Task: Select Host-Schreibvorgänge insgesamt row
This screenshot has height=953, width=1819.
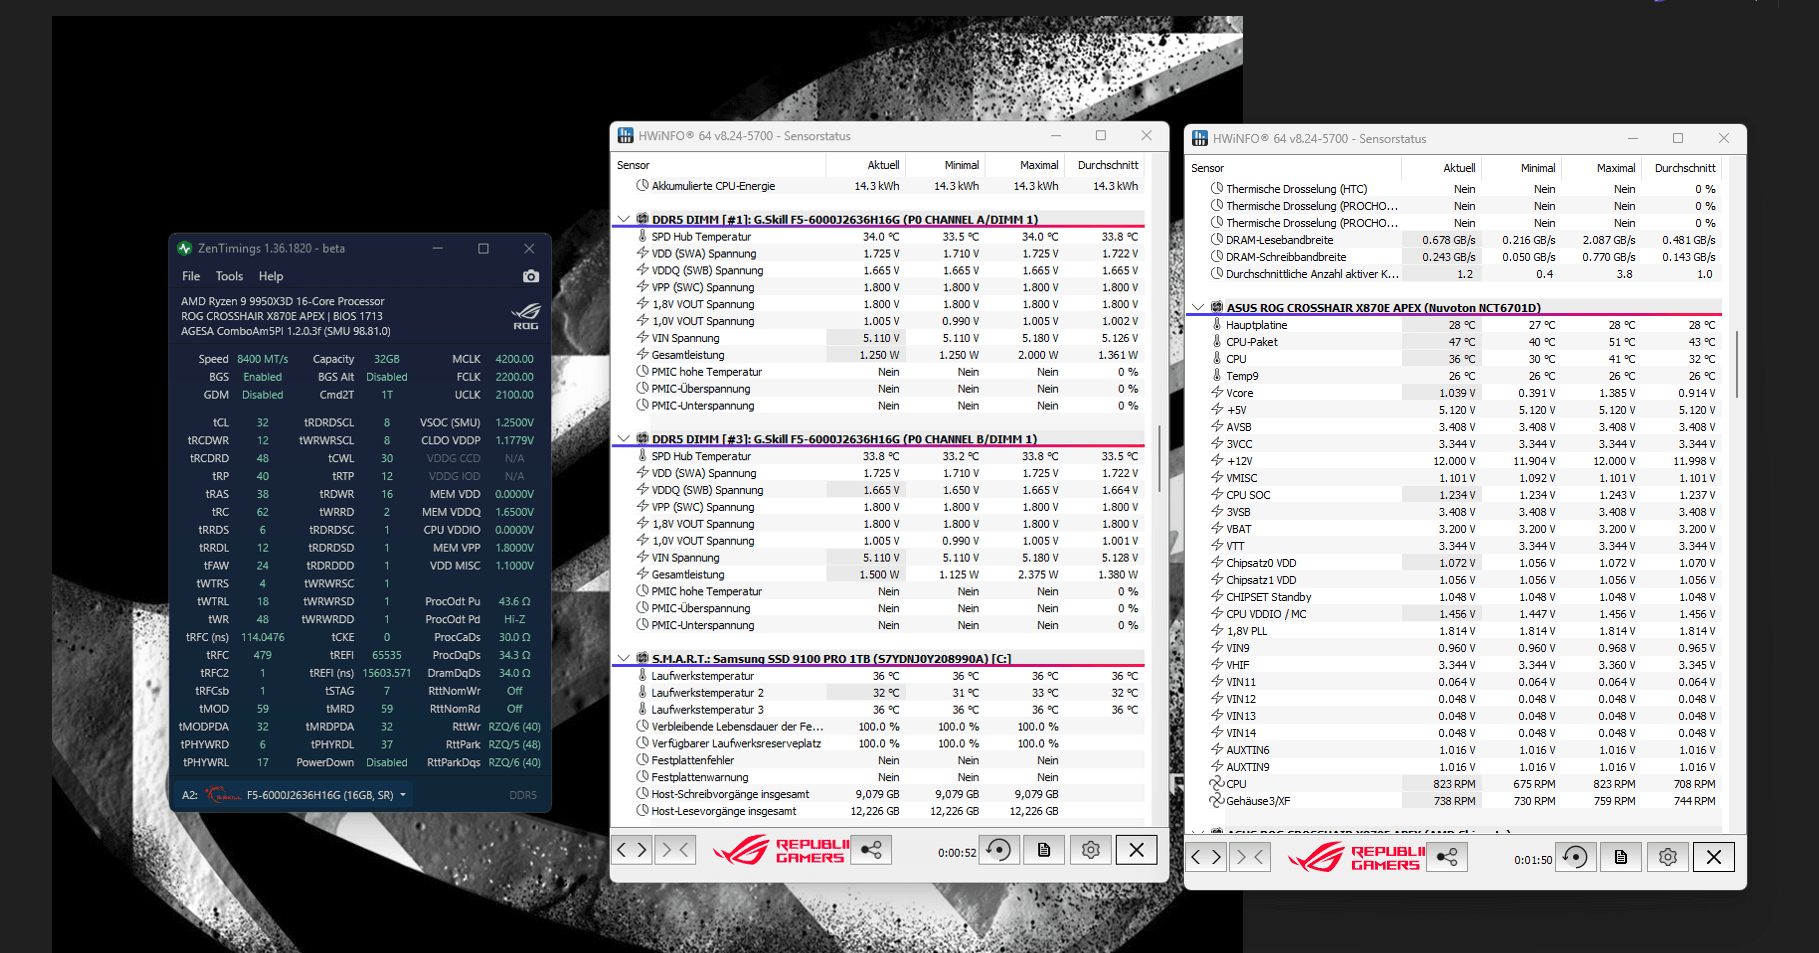Action: pyautogui.click(x=879, y=794)
